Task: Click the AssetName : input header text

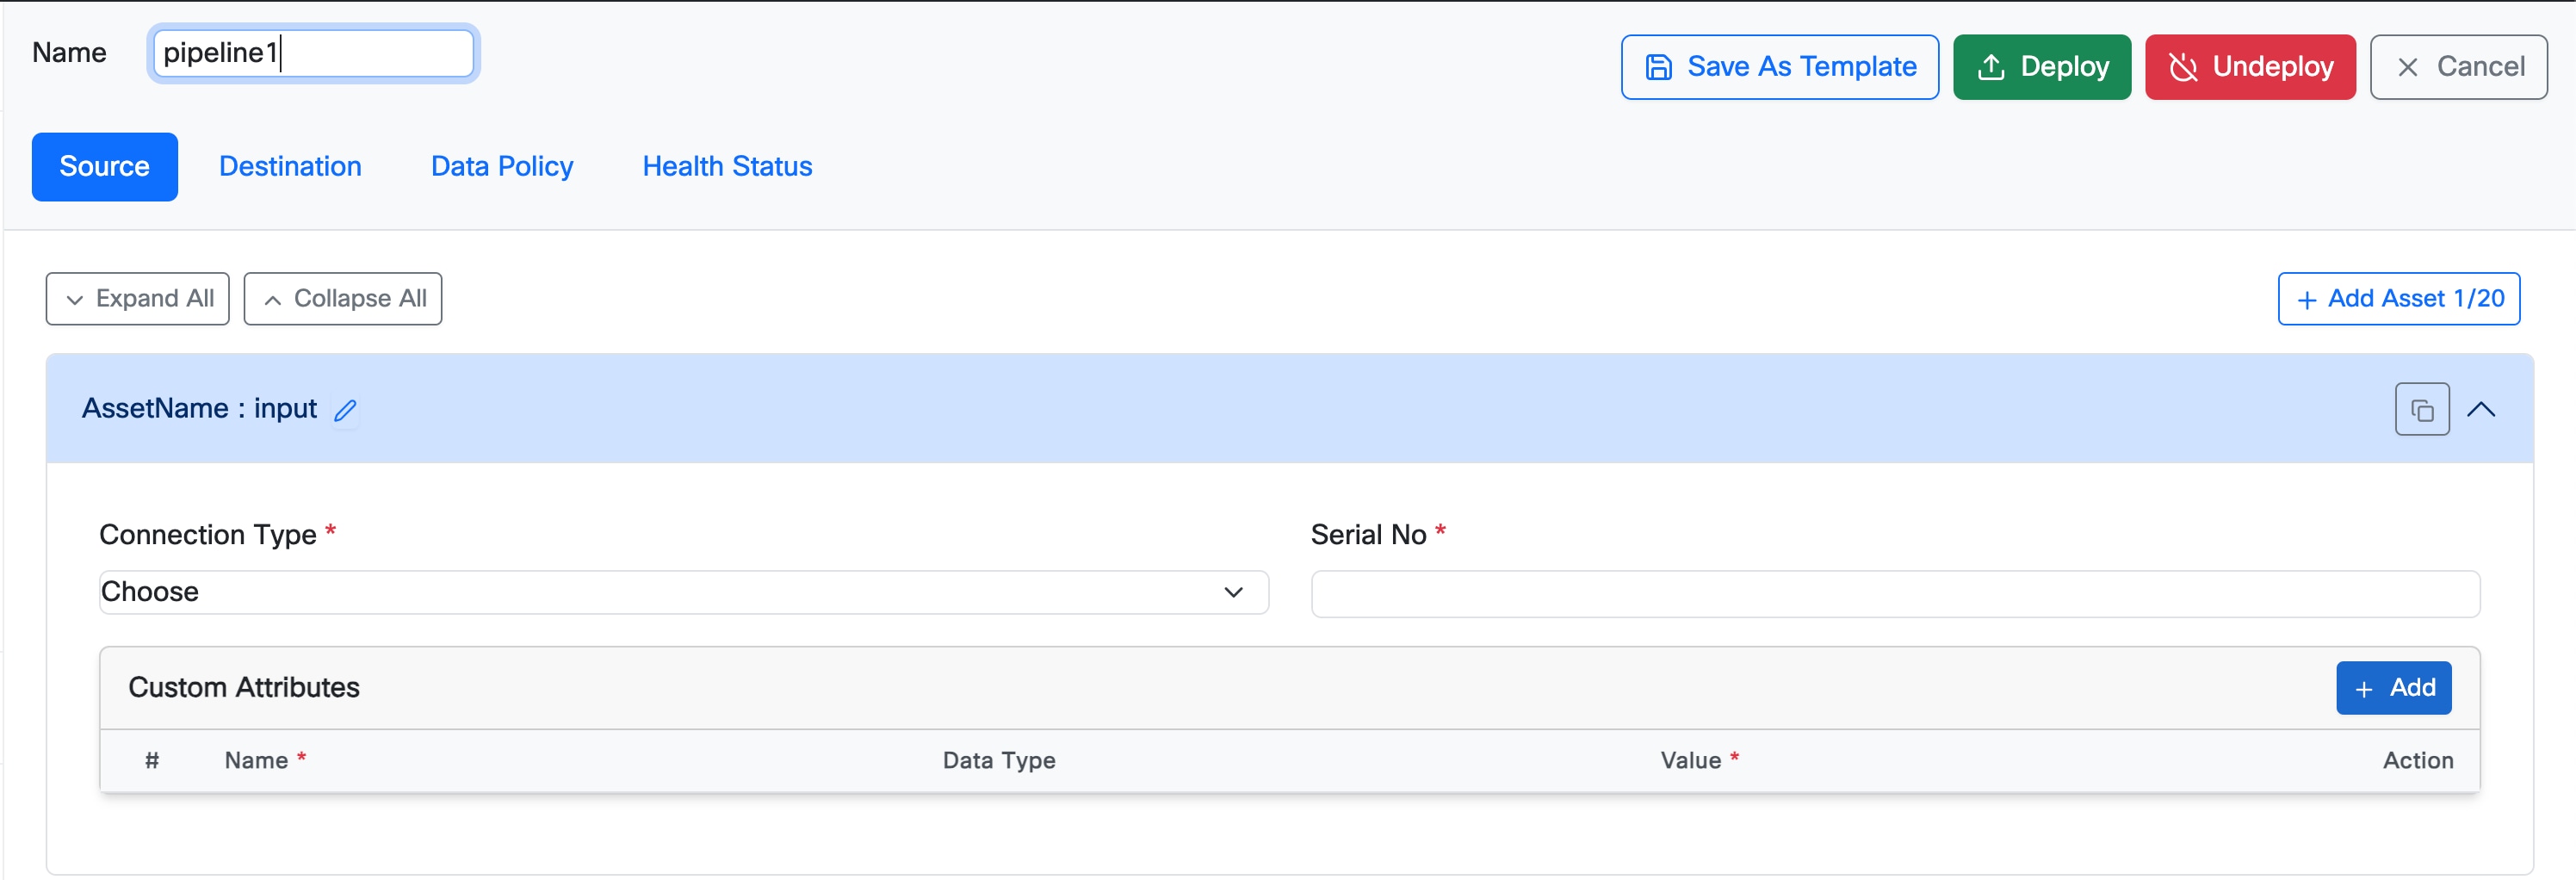Action: [x=199, y=409]
